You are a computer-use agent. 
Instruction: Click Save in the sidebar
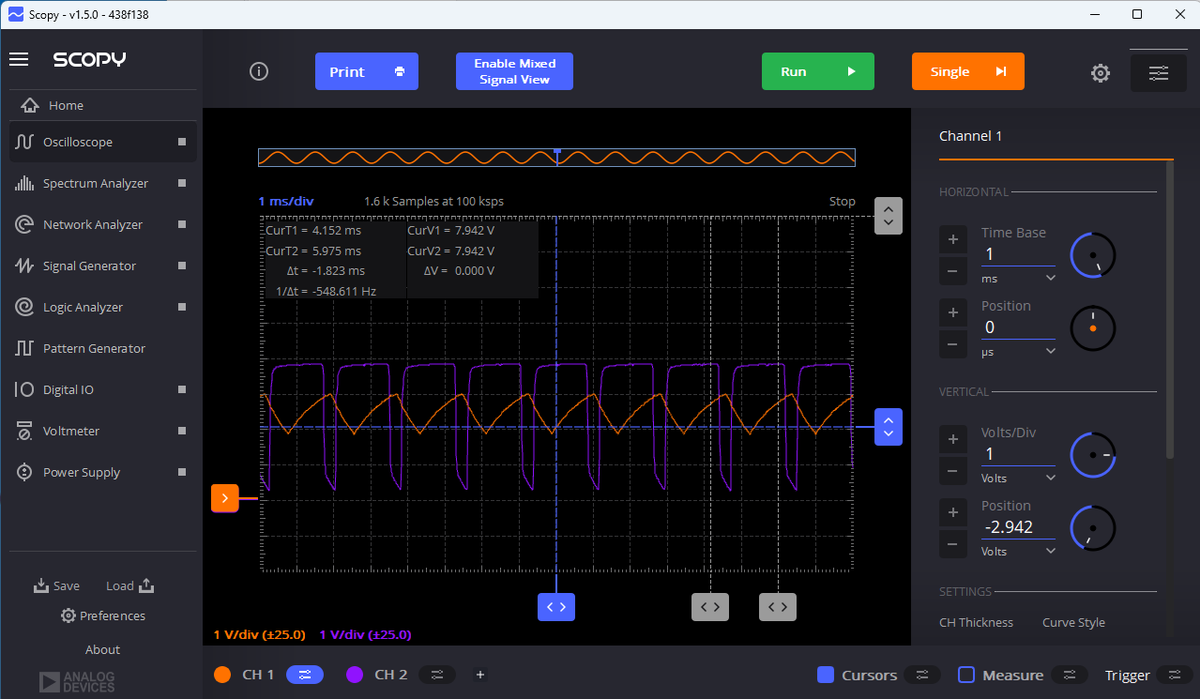pos(57,586)
